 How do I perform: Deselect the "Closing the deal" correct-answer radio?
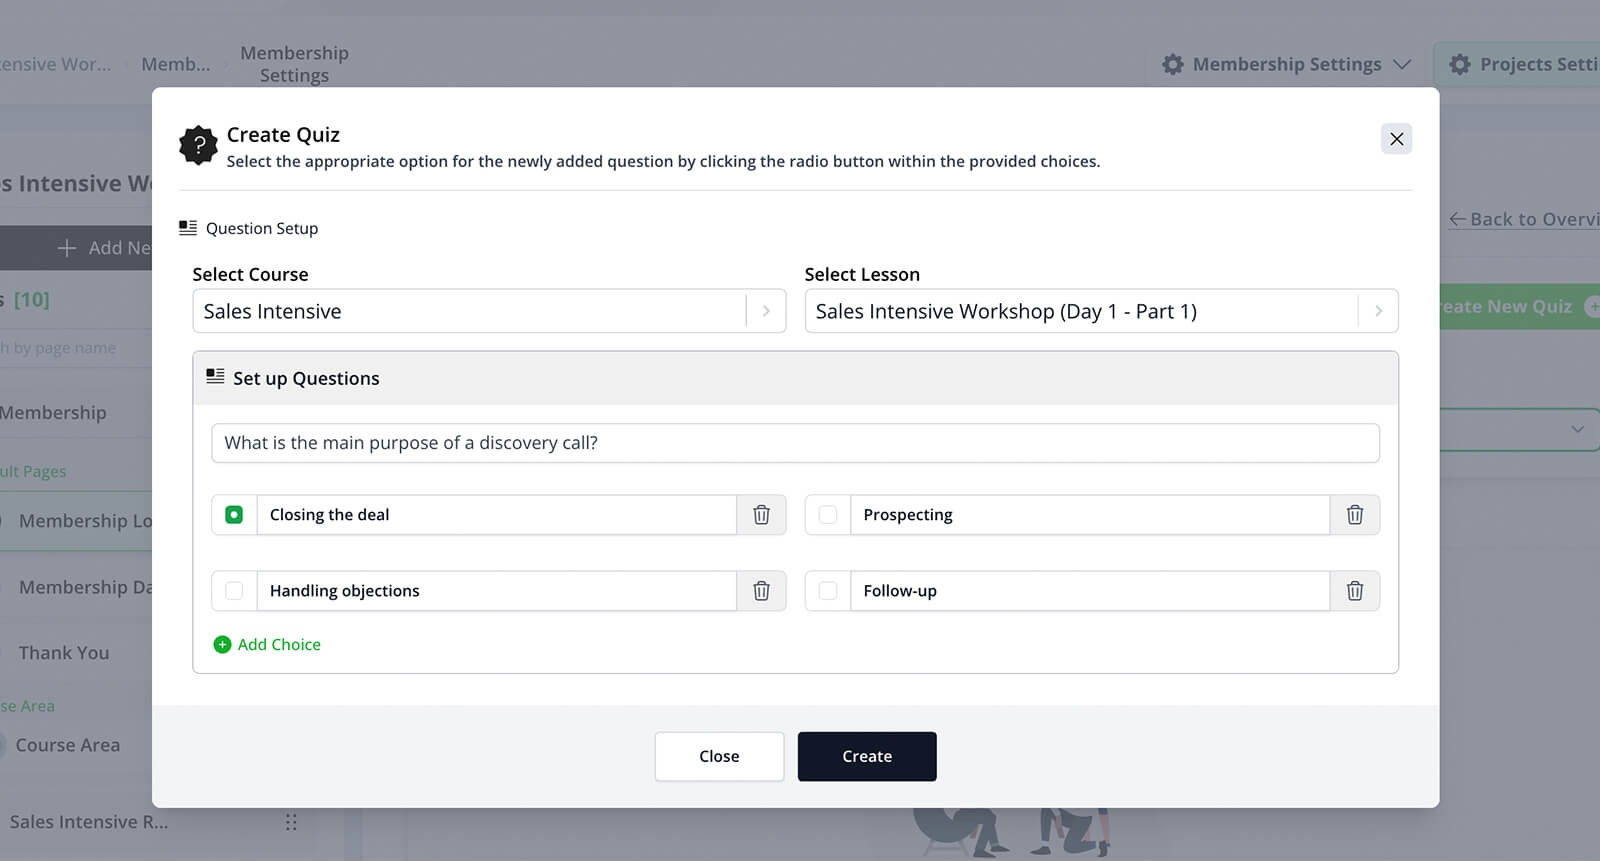[233, 514]
